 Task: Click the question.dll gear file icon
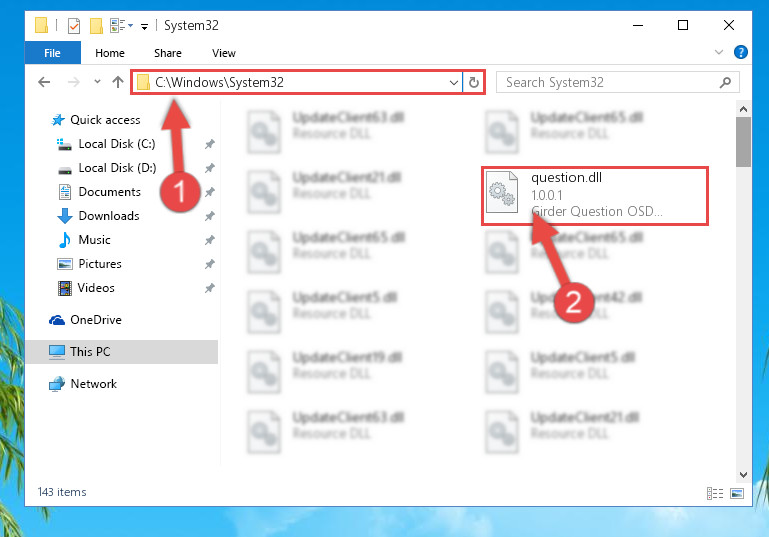502,192
